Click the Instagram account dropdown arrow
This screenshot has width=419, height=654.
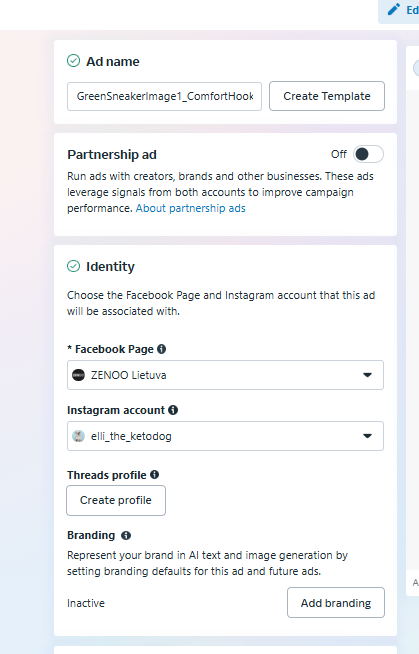(367, 436)
